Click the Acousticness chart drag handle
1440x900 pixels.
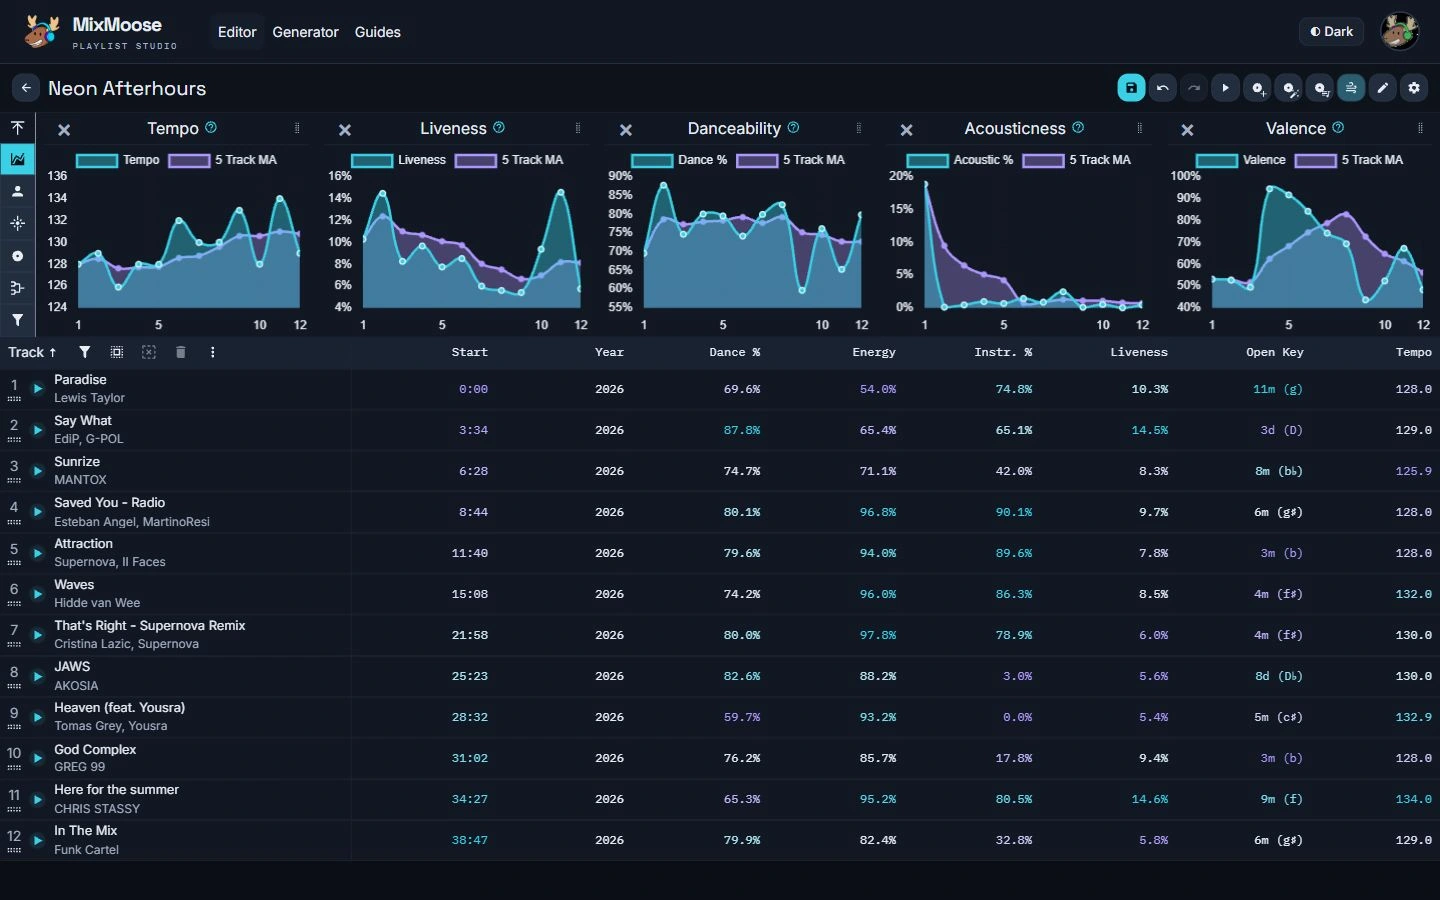pos(1140,128)
